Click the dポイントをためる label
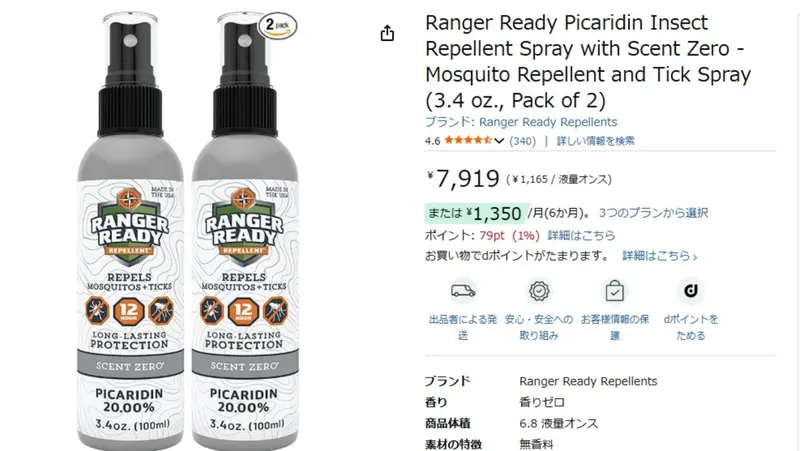The width and height of the screenshot is (800, 451). 691,327
